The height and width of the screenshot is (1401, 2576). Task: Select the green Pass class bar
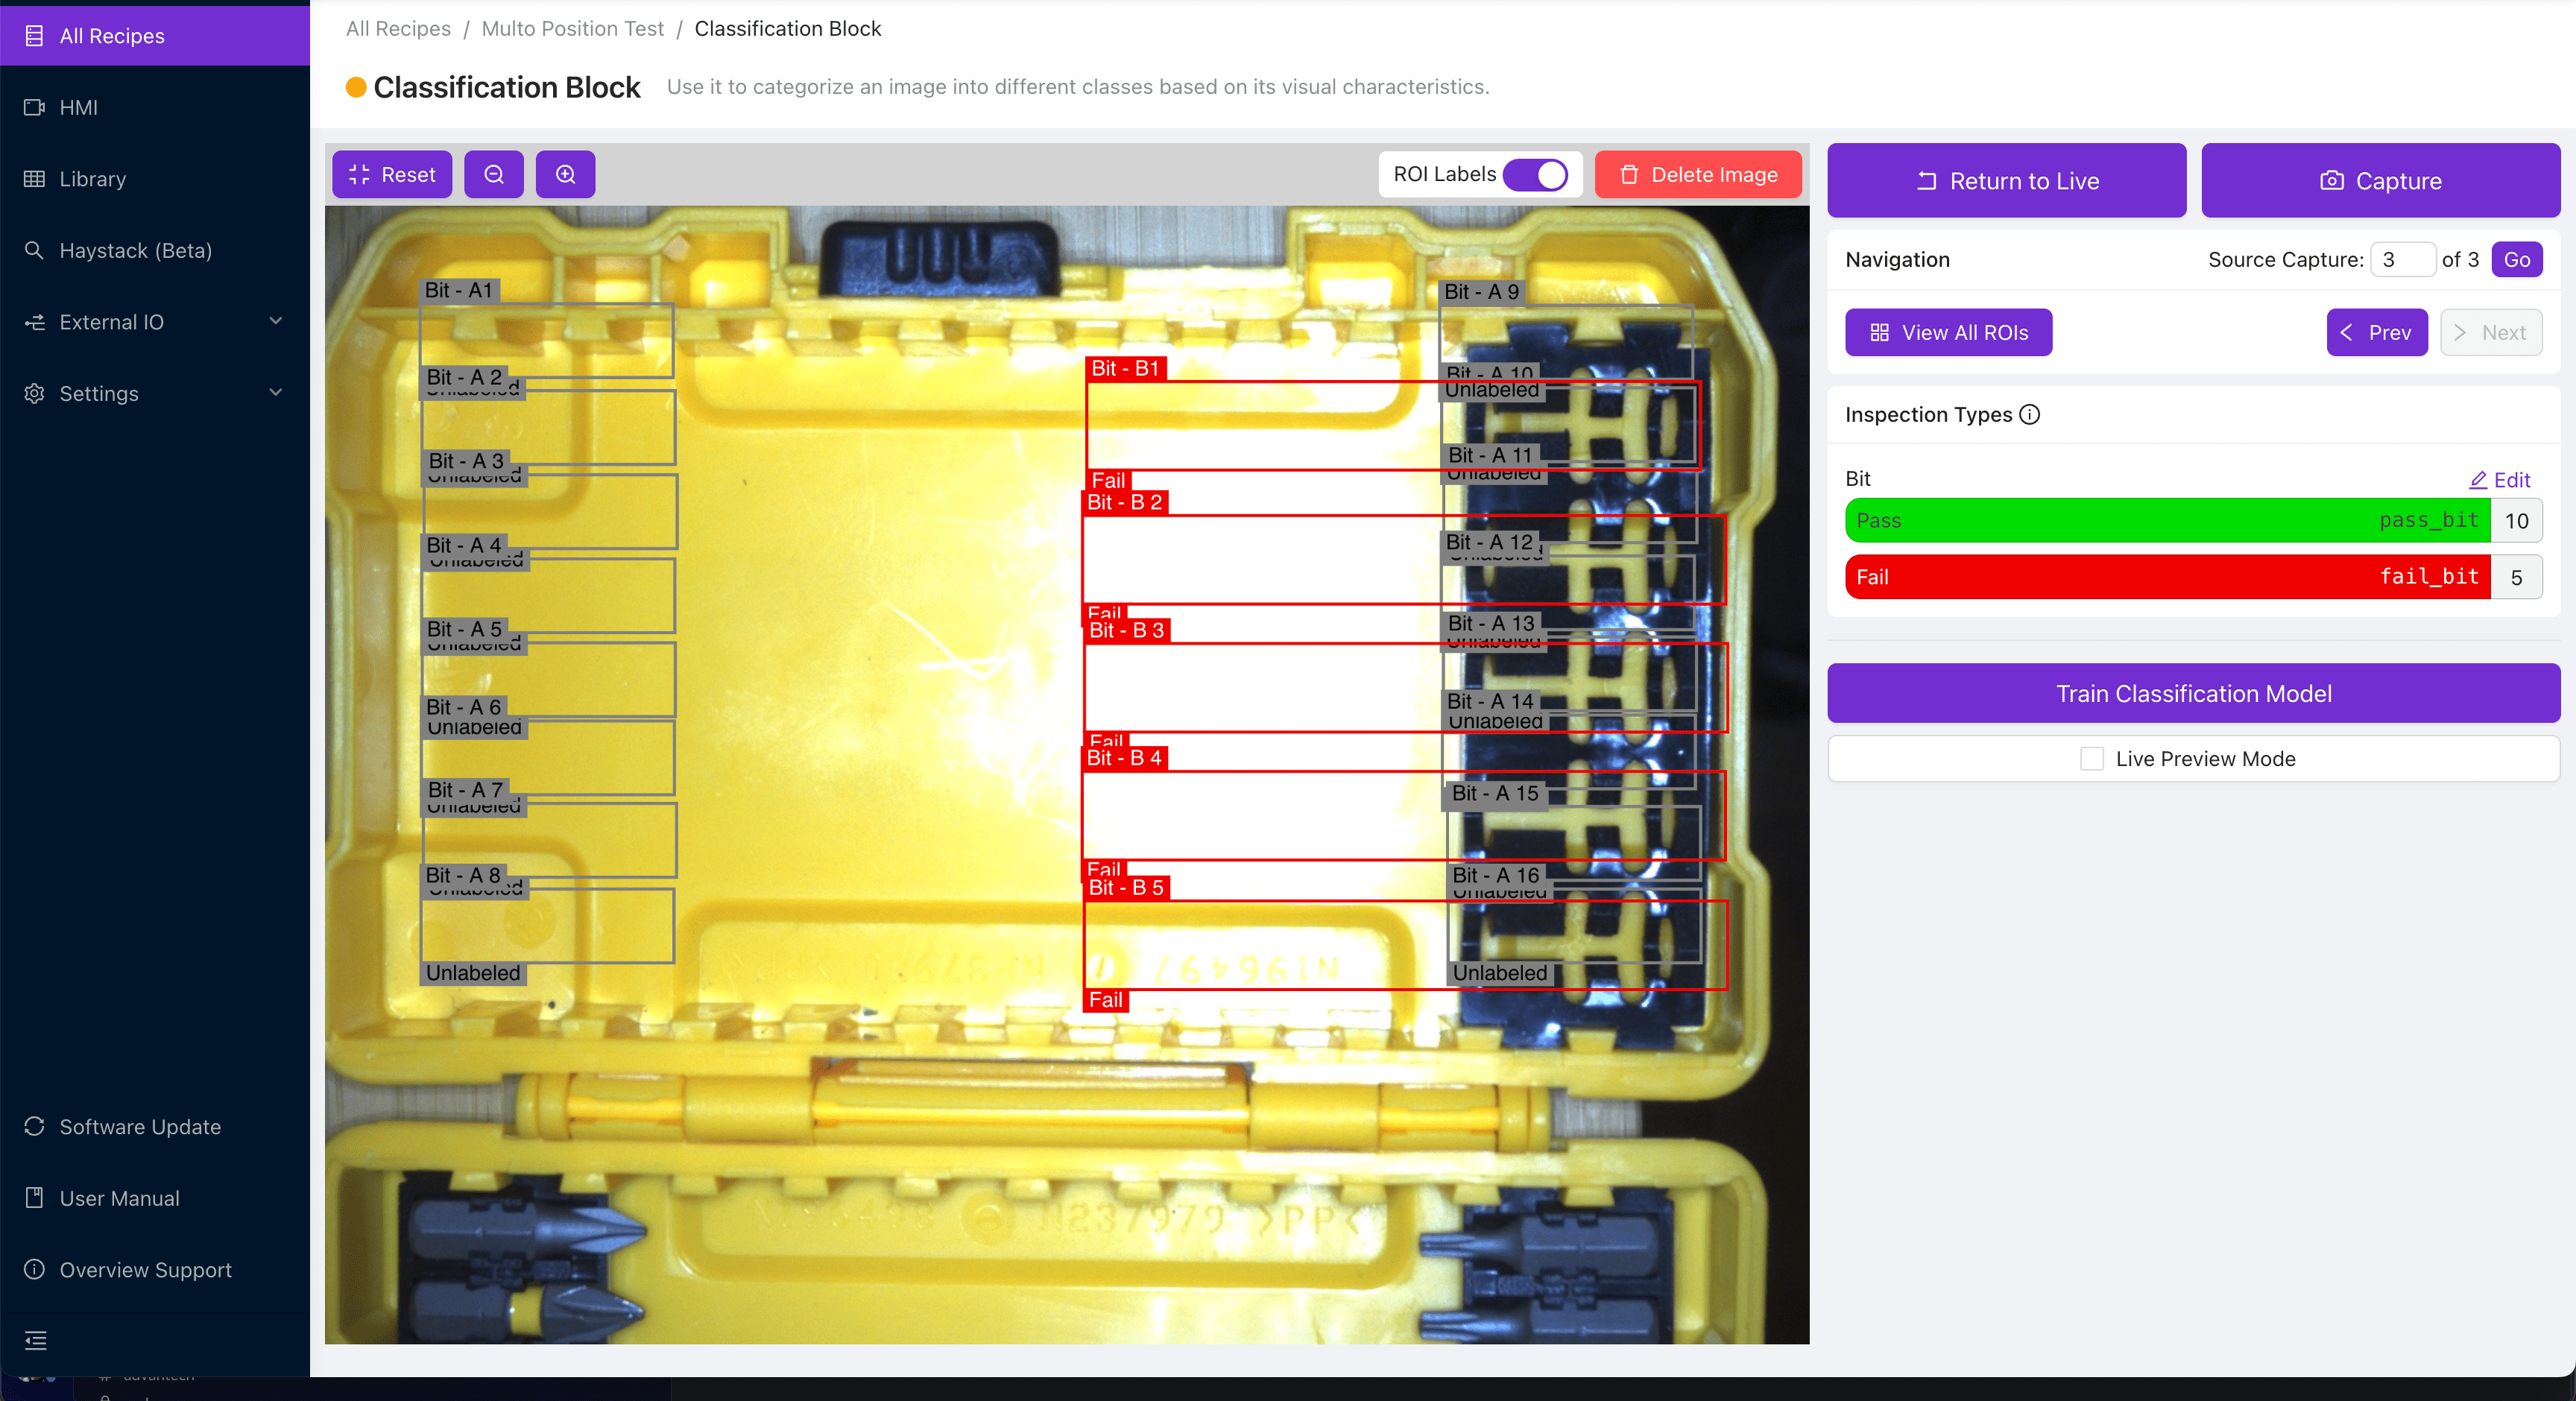(2166, 521)
